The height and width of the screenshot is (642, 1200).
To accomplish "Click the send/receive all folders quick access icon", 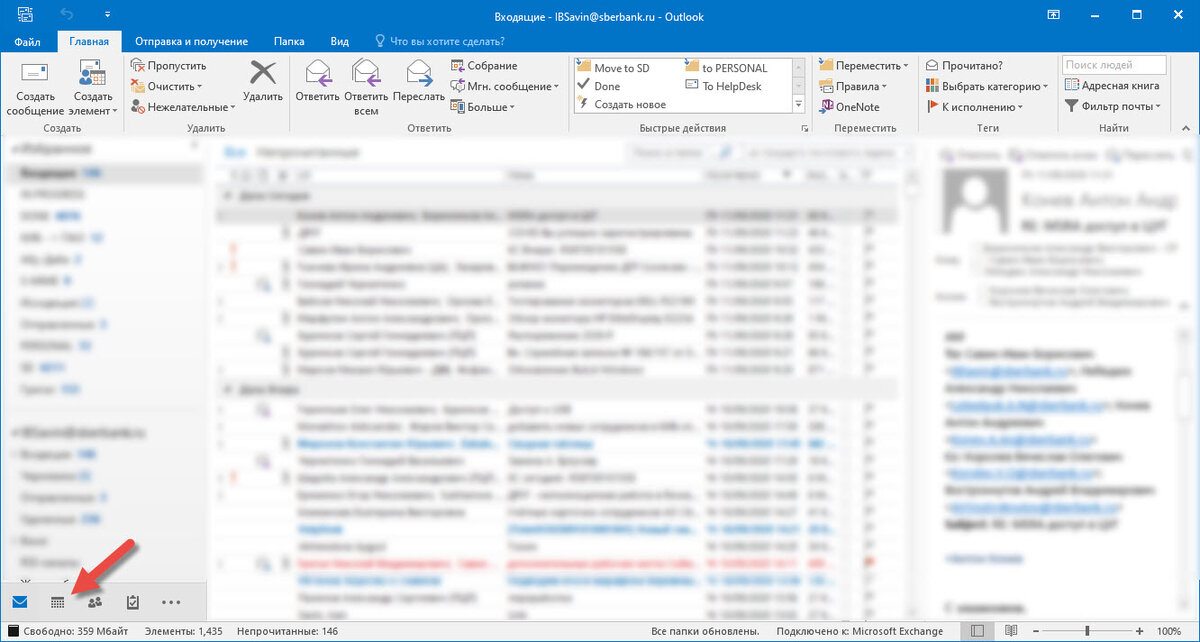I will pyautogui.click(x=24, y=15).
